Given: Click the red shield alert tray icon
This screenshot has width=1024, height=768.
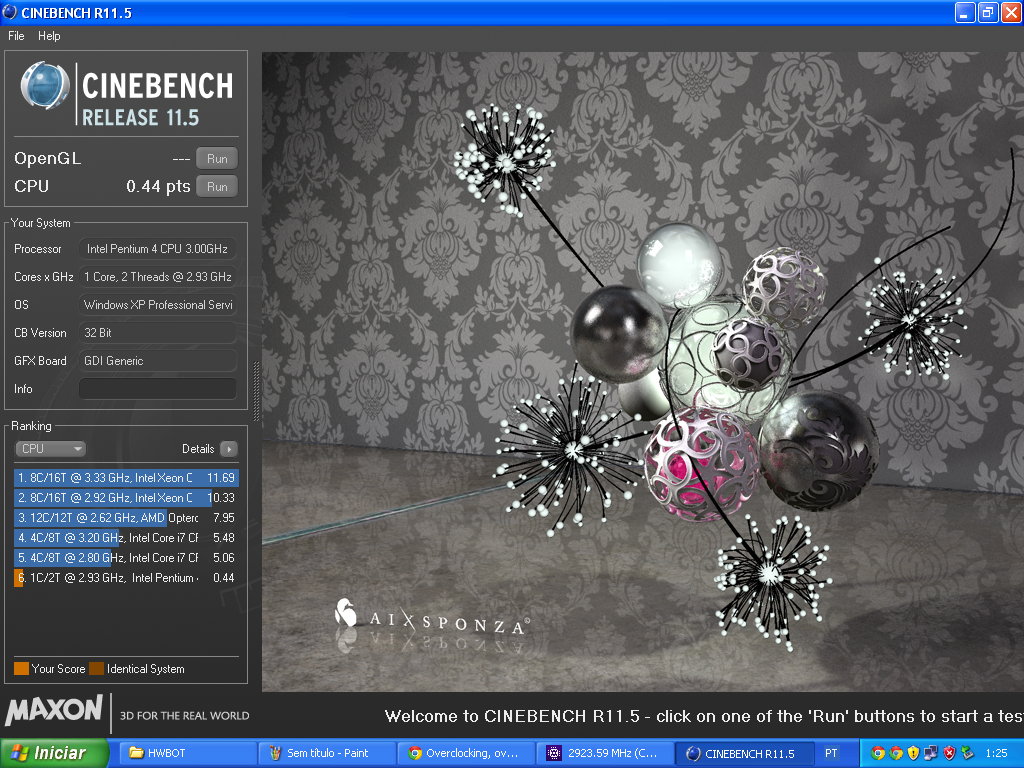Looking at the screenshot, I should 949,753.
